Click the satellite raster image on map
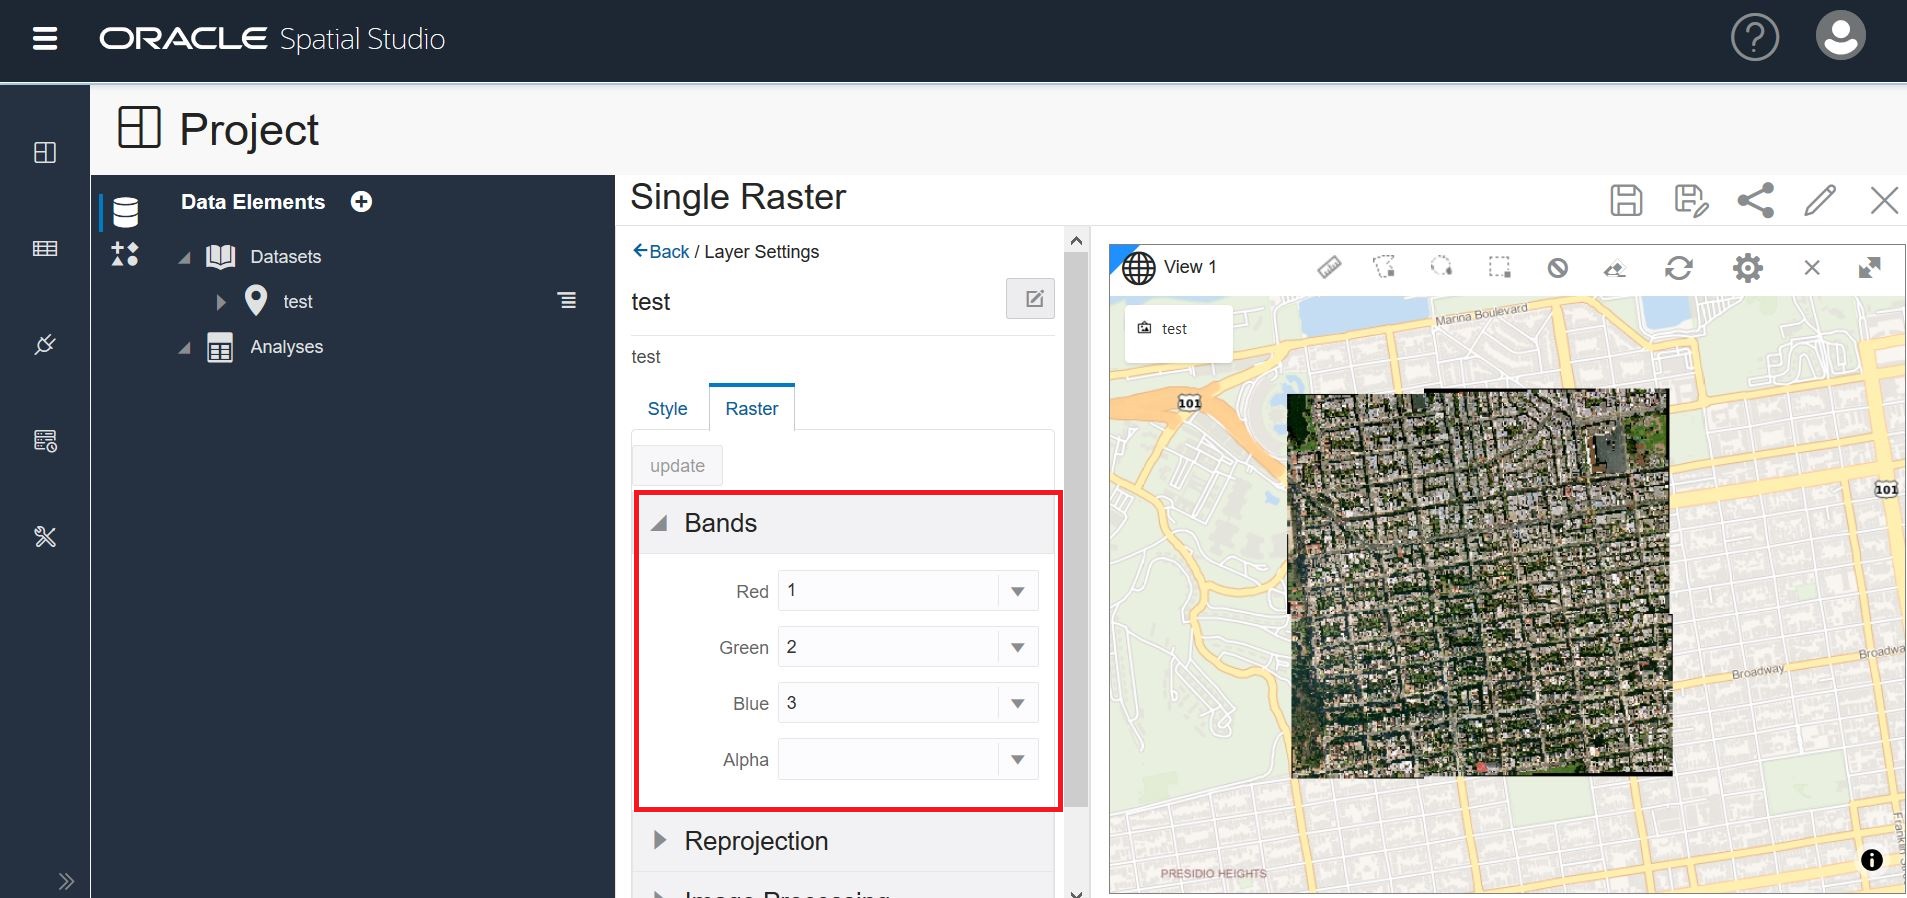The width and height of the screenshot is (1907, 898). (x=1480, y=584)
